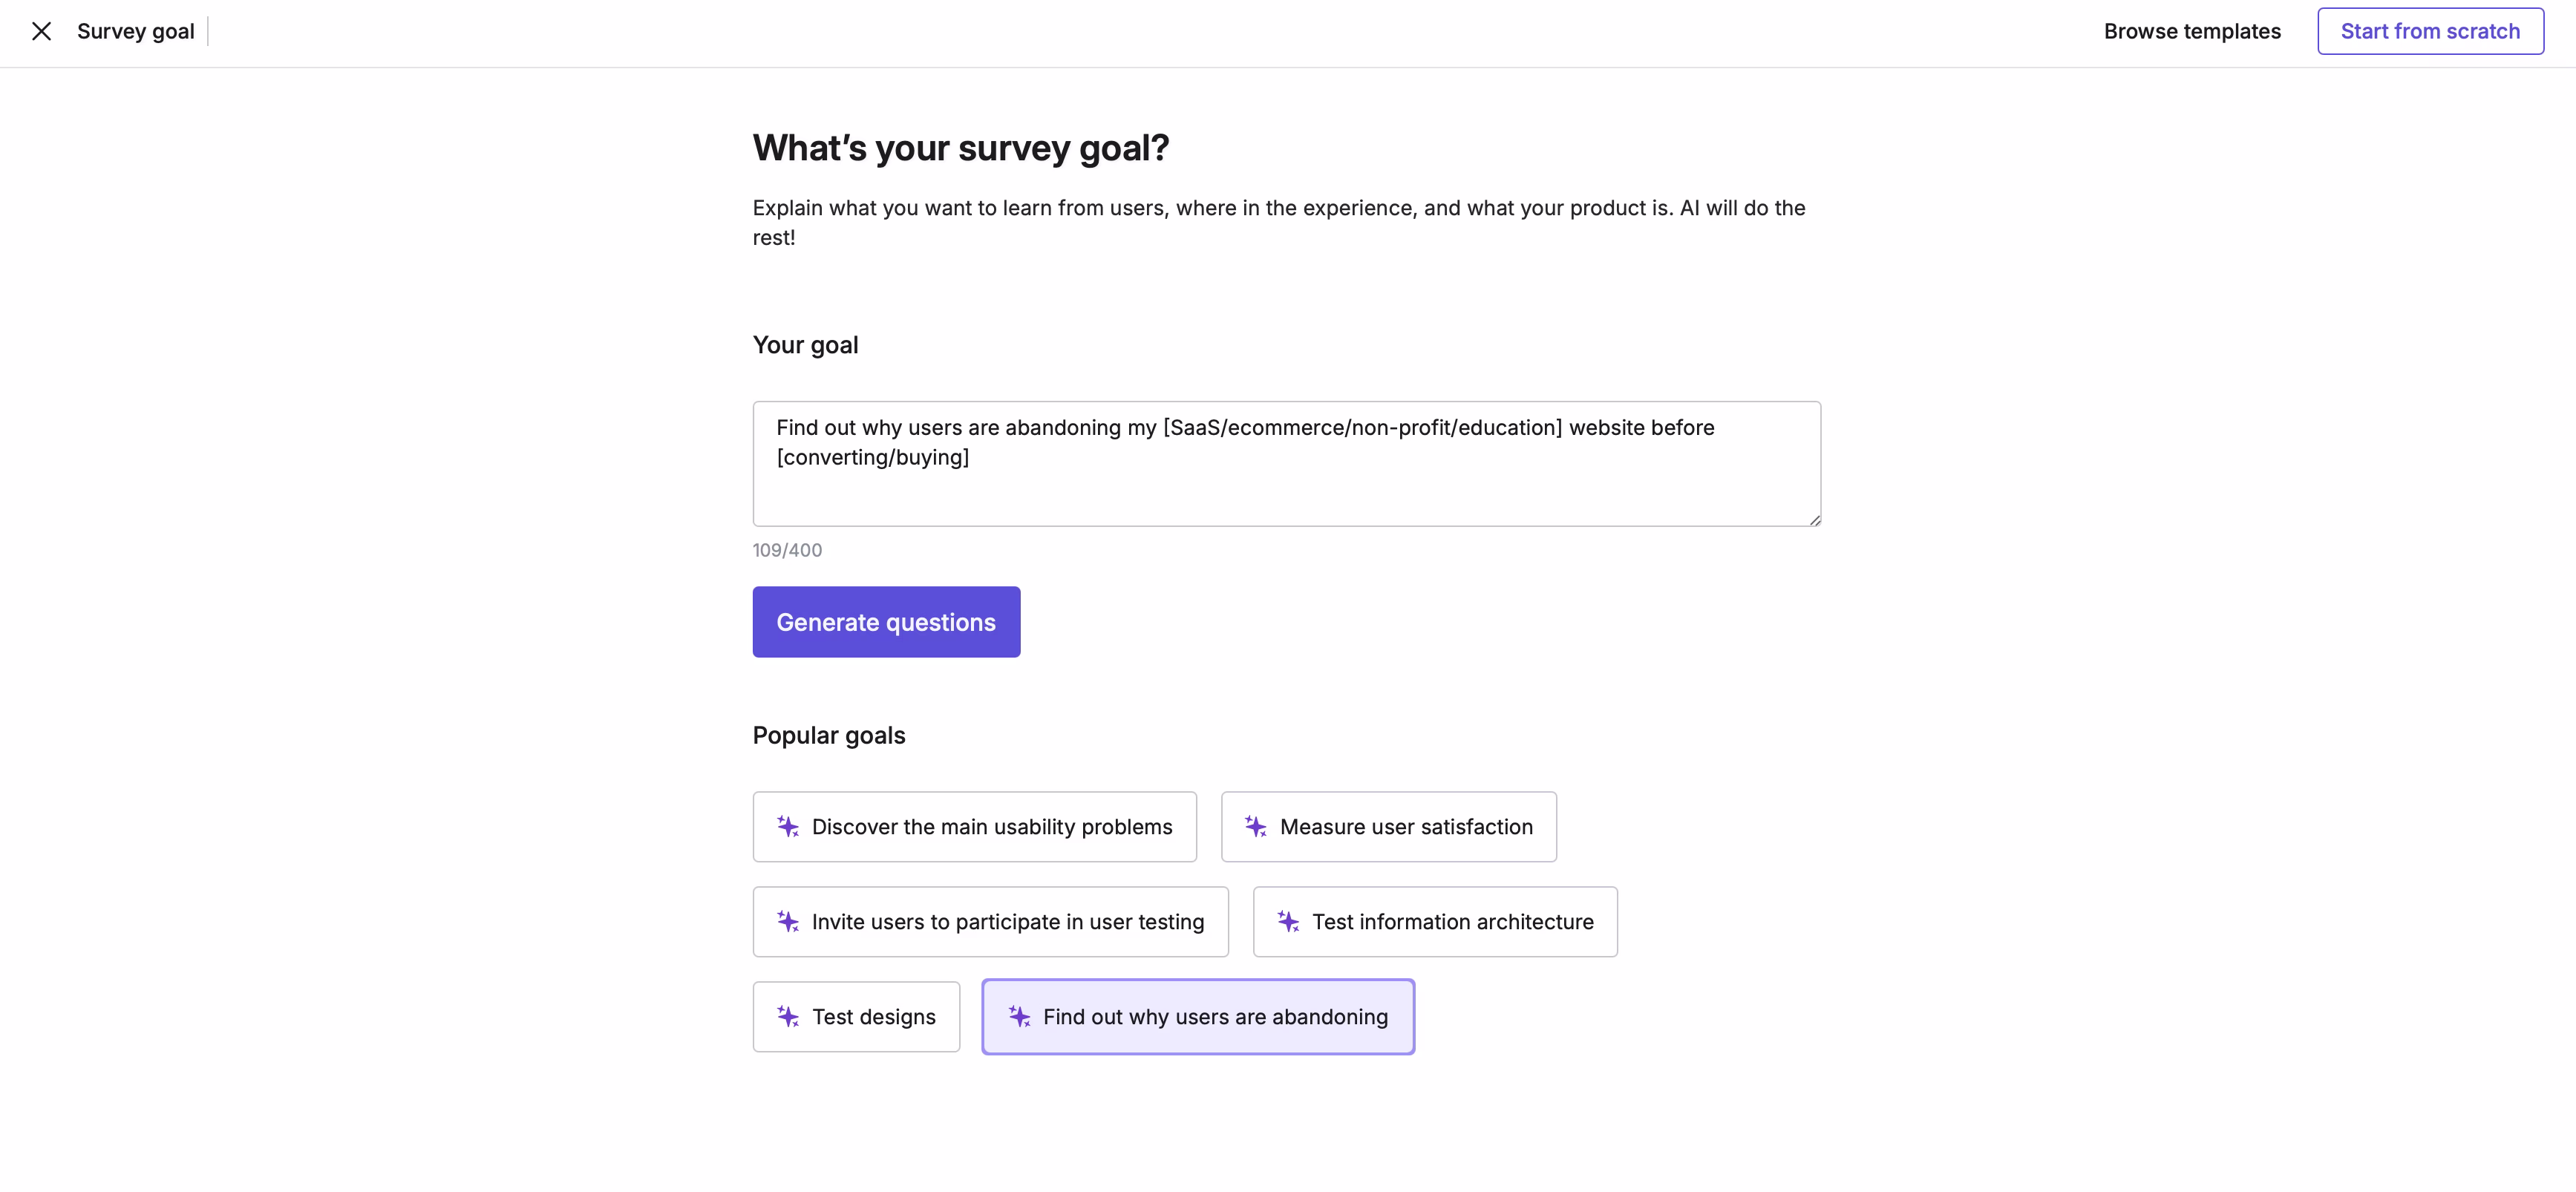The image size is (2576, 1192).
Task: Click the sparkle icon on "Measure user satisfaction"
Action: pyautogui.click(x=1256, y=827)
